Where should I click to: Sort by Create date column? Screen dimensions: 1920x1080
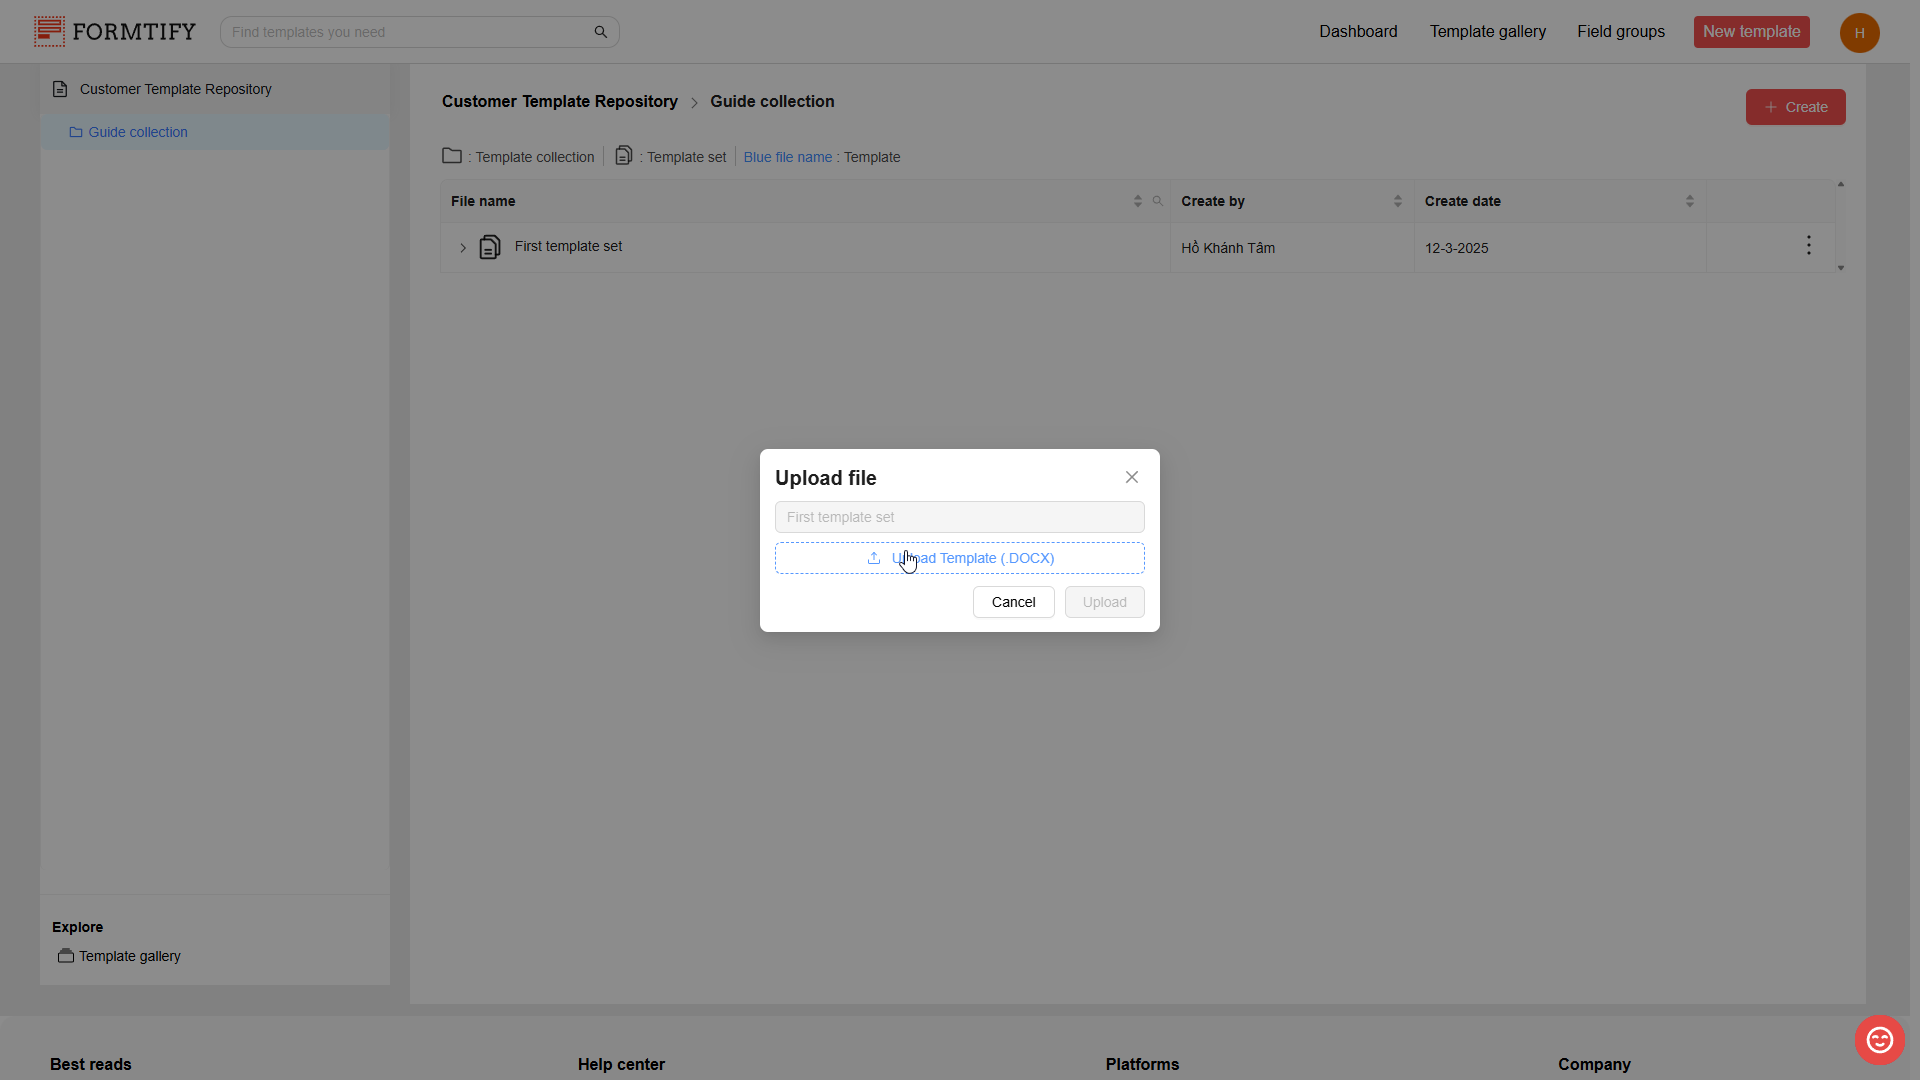click(1689, 201)
